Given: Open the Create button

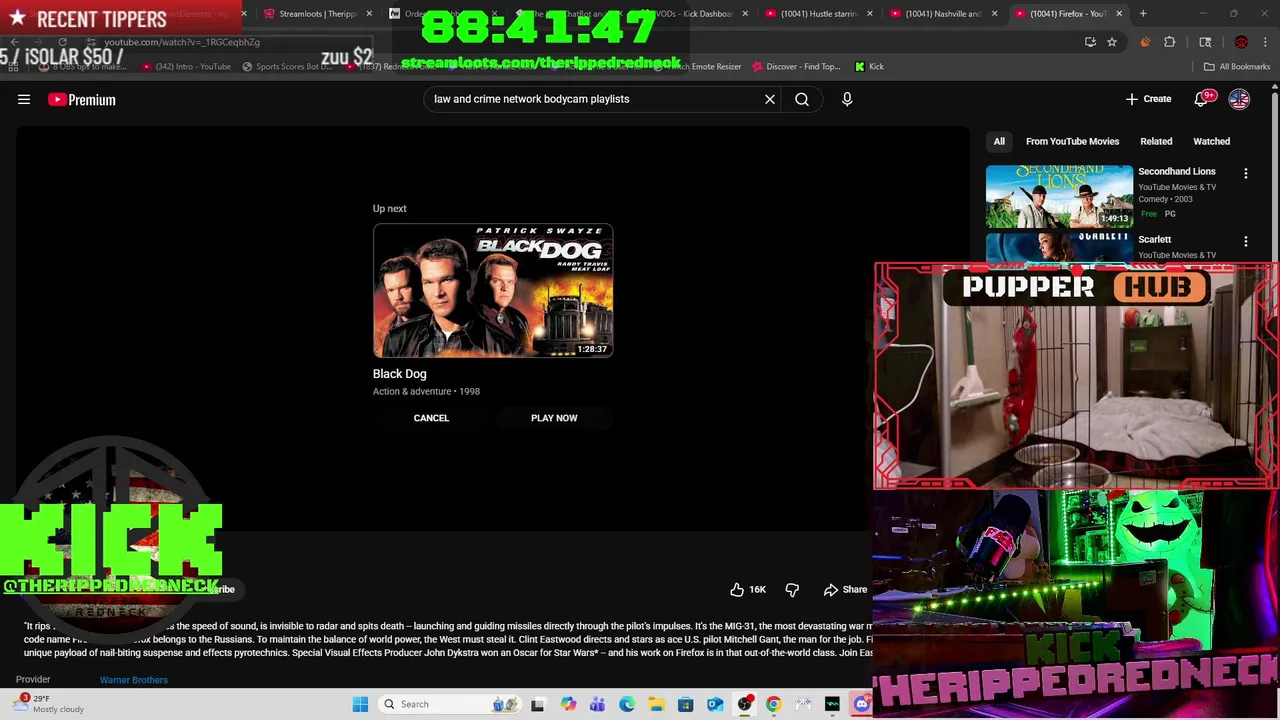Looking at the screenshot, I should (1148, 99).
